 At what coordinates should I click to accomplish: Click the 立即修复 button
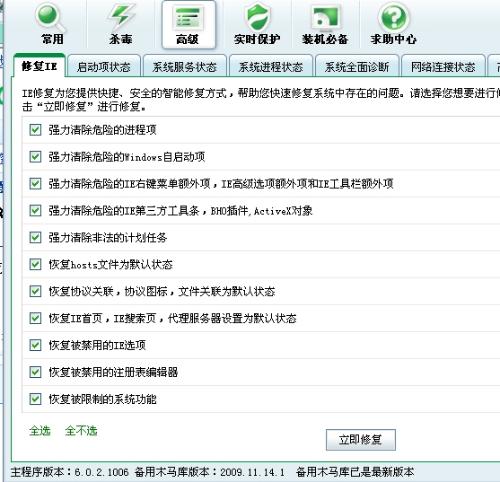361,440
